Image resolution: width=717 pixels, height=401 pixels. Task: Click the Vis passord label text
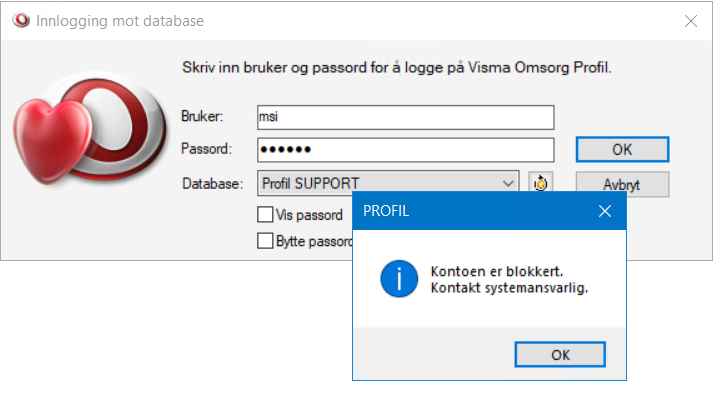point(309,214)
